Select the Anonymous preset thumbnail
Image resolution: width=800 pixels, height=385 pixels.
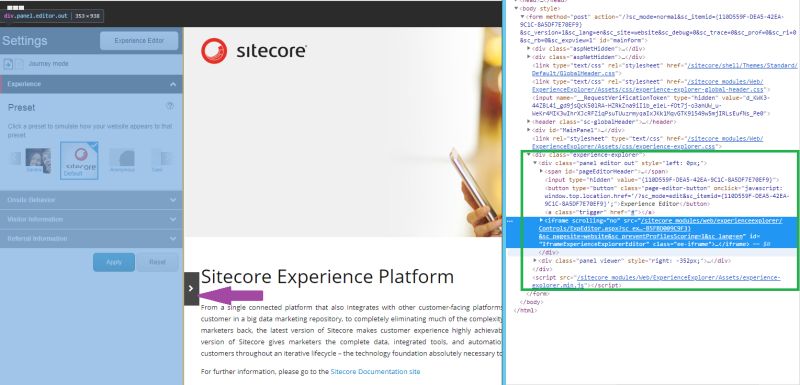tap(121, 161)
